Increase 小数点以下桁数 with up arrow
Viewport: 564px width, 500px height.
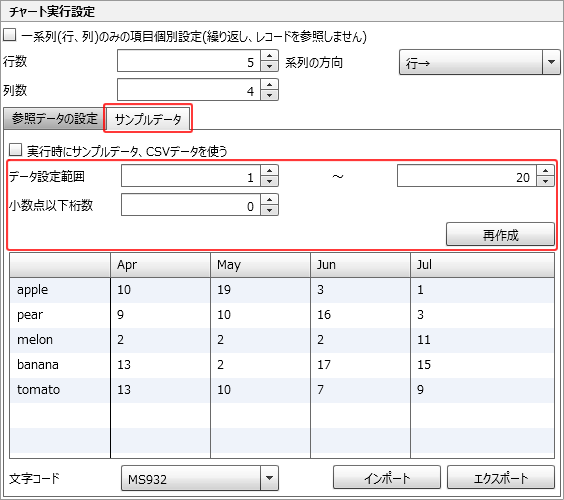click(x=269, y=200)
